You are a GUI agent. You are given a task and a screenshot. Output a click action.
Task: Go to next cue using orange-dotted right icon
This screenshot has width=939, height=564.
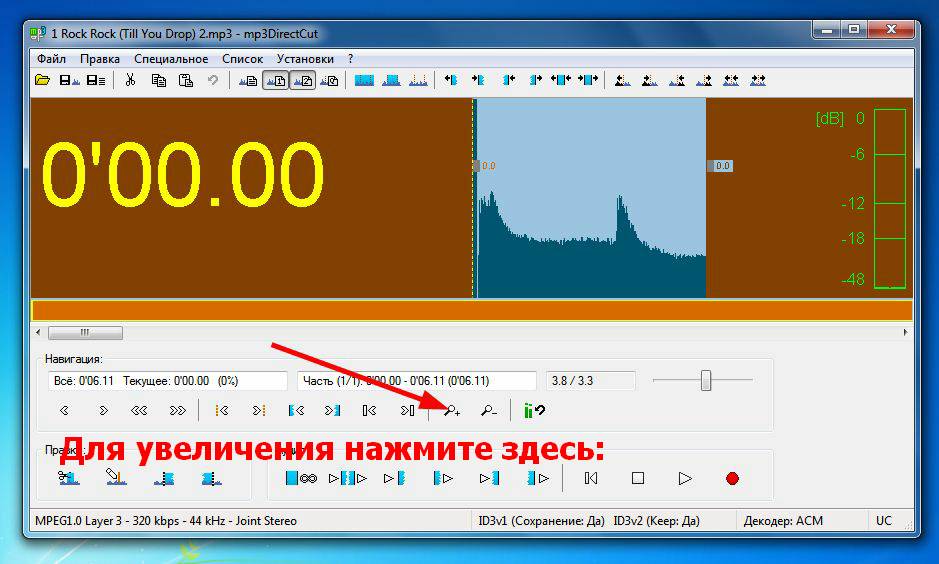tap(259, 411)
